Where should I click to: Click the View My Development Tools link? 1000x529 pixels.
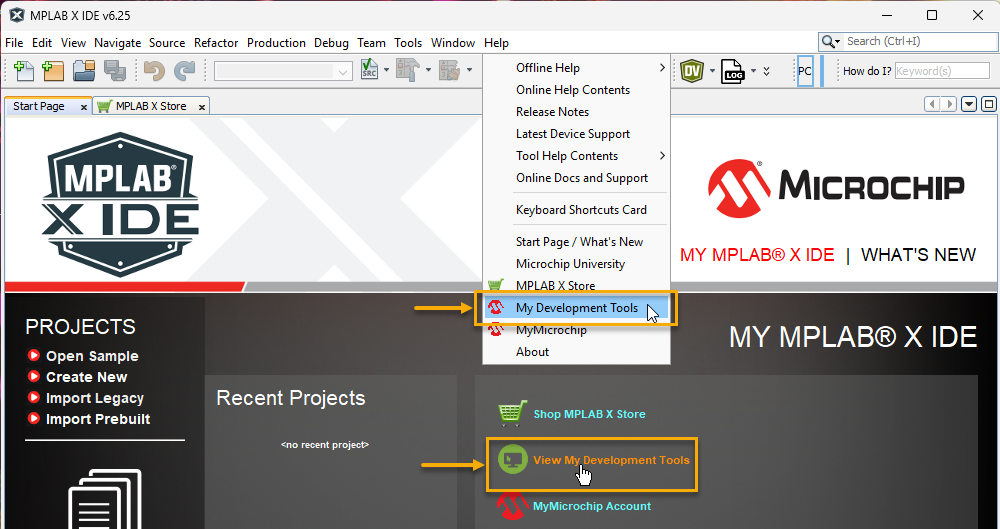coord(611,460)
